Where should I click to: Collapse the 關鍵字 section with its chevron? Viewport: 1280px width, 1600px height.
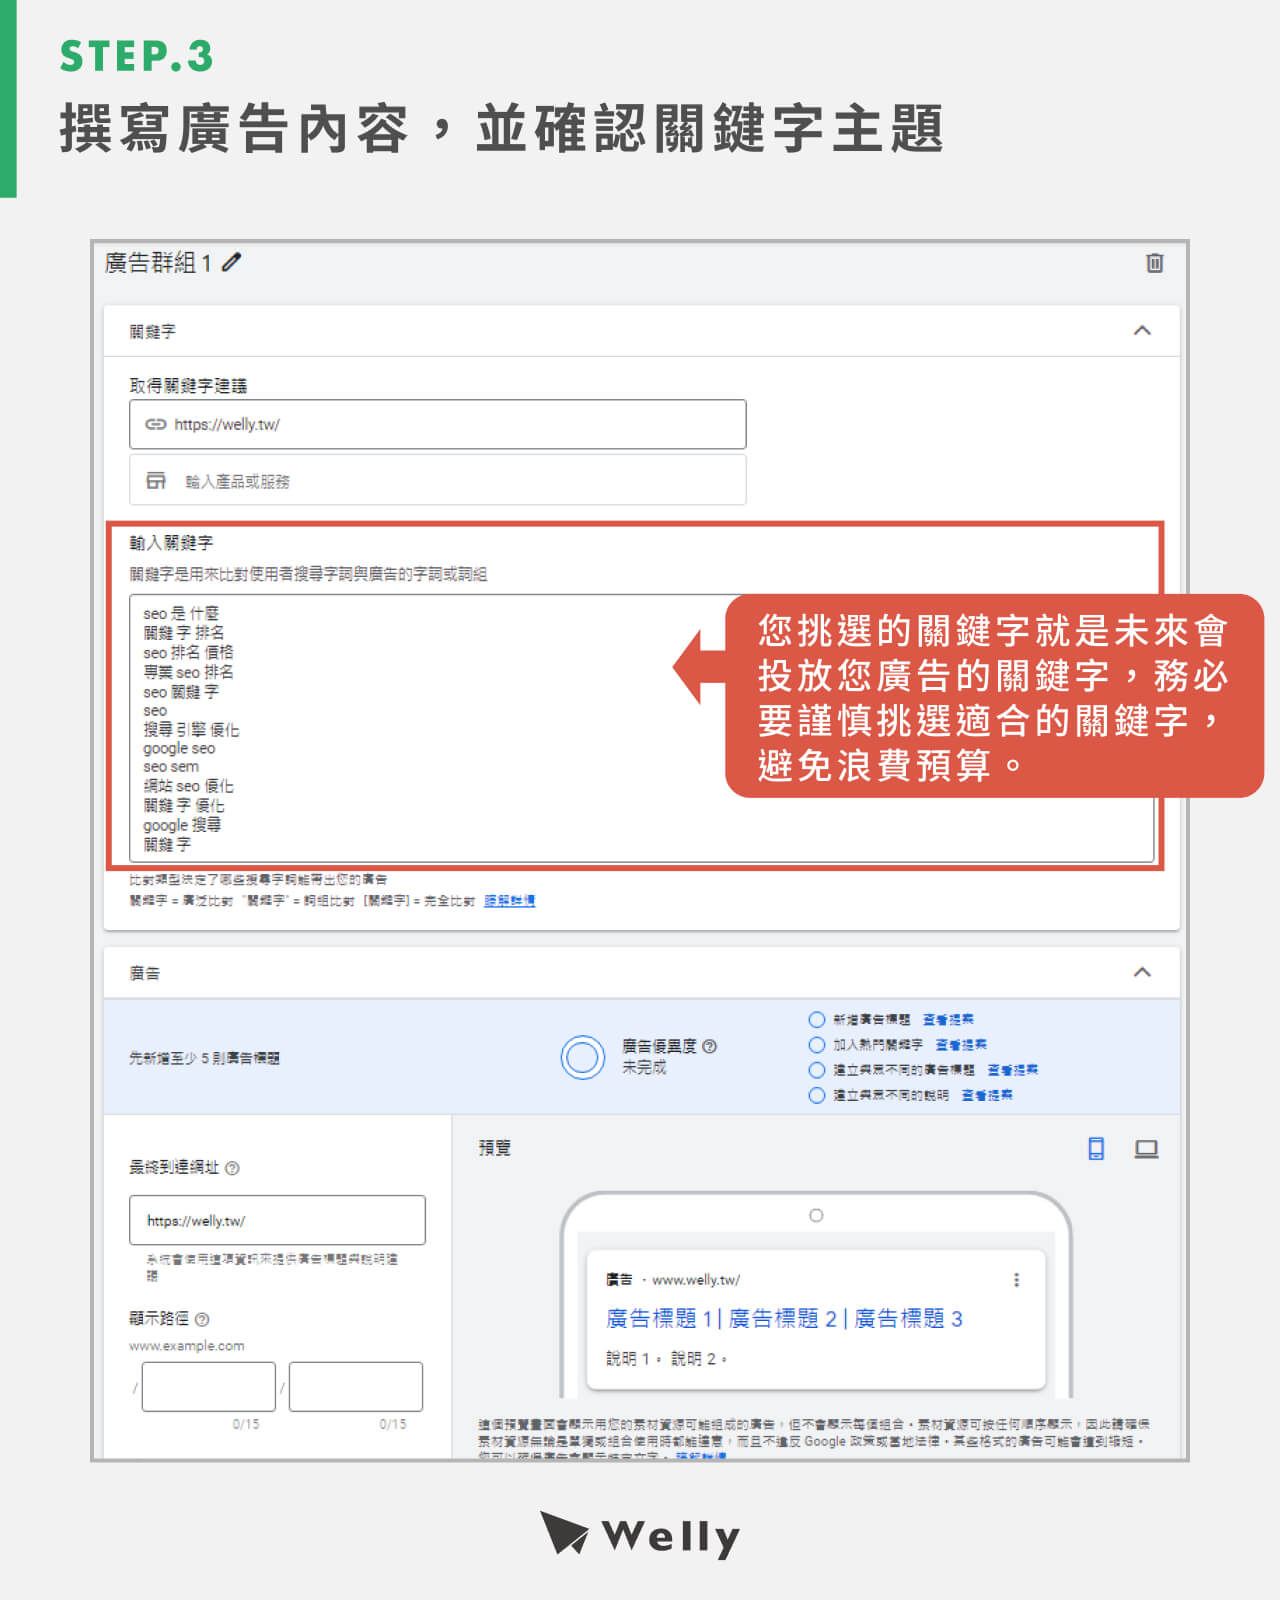click(x=1142, y=330)
